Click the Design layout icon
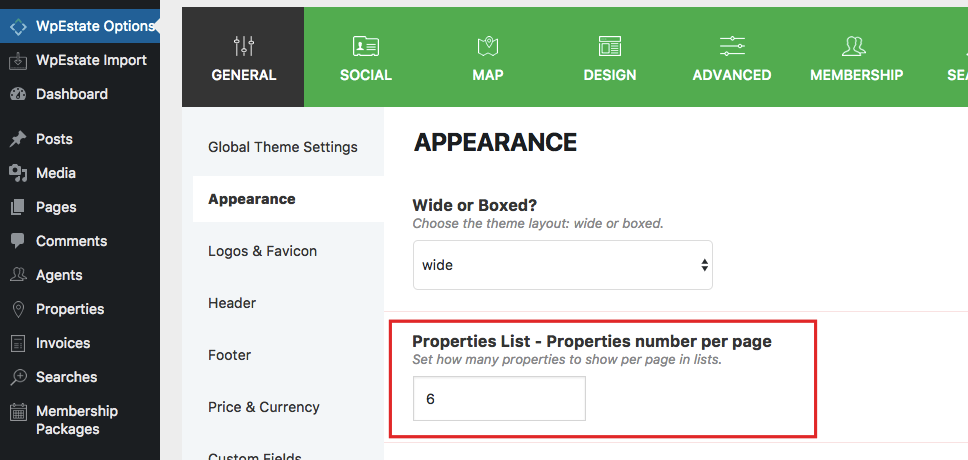Image resolution: width=968 pixels, height=460 pixels. [x=610, y=46]
